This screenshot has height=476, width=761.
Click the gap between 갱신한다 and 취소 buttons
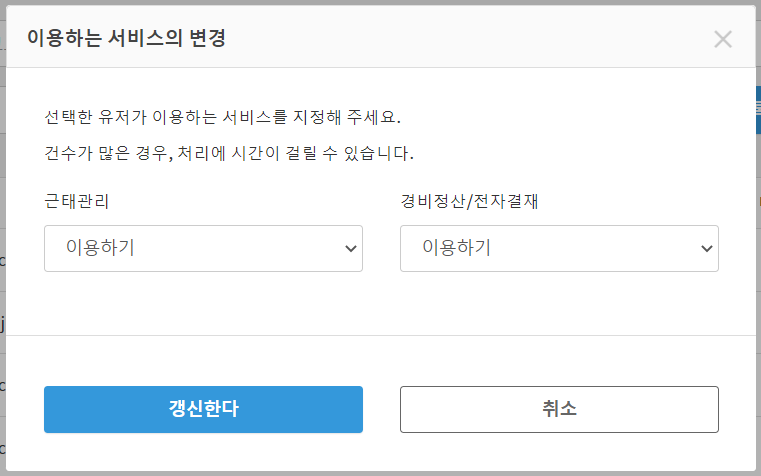click(x=381, y=409)
